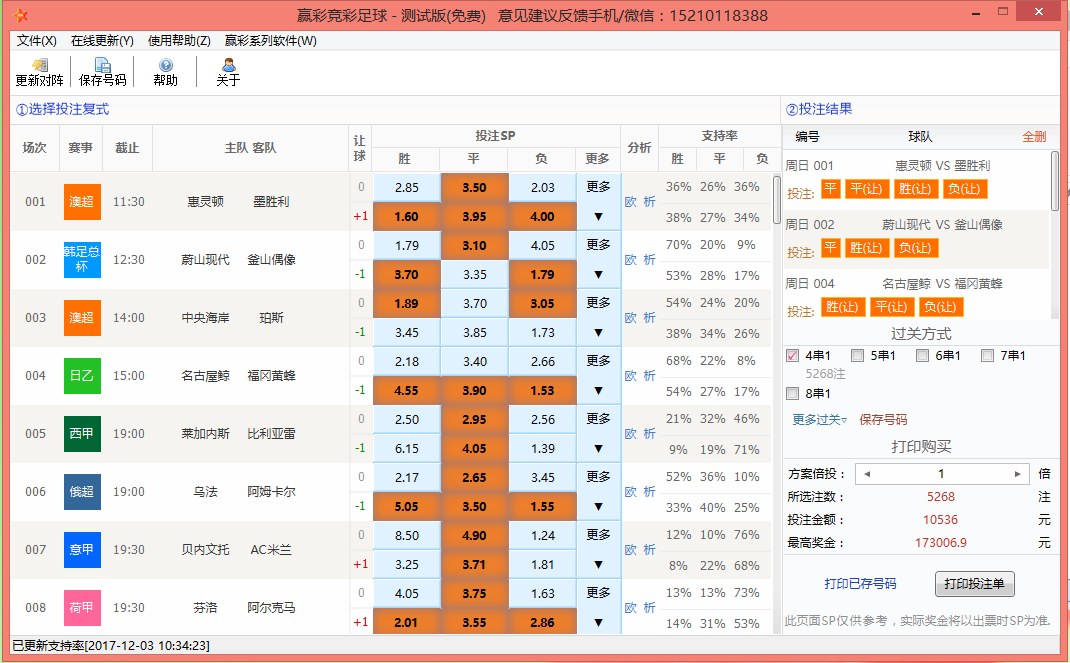The height and width of the screenshot is (663, 1070).
Task: Expand 更多 dropdown for match 005
Action: [598, 434]
